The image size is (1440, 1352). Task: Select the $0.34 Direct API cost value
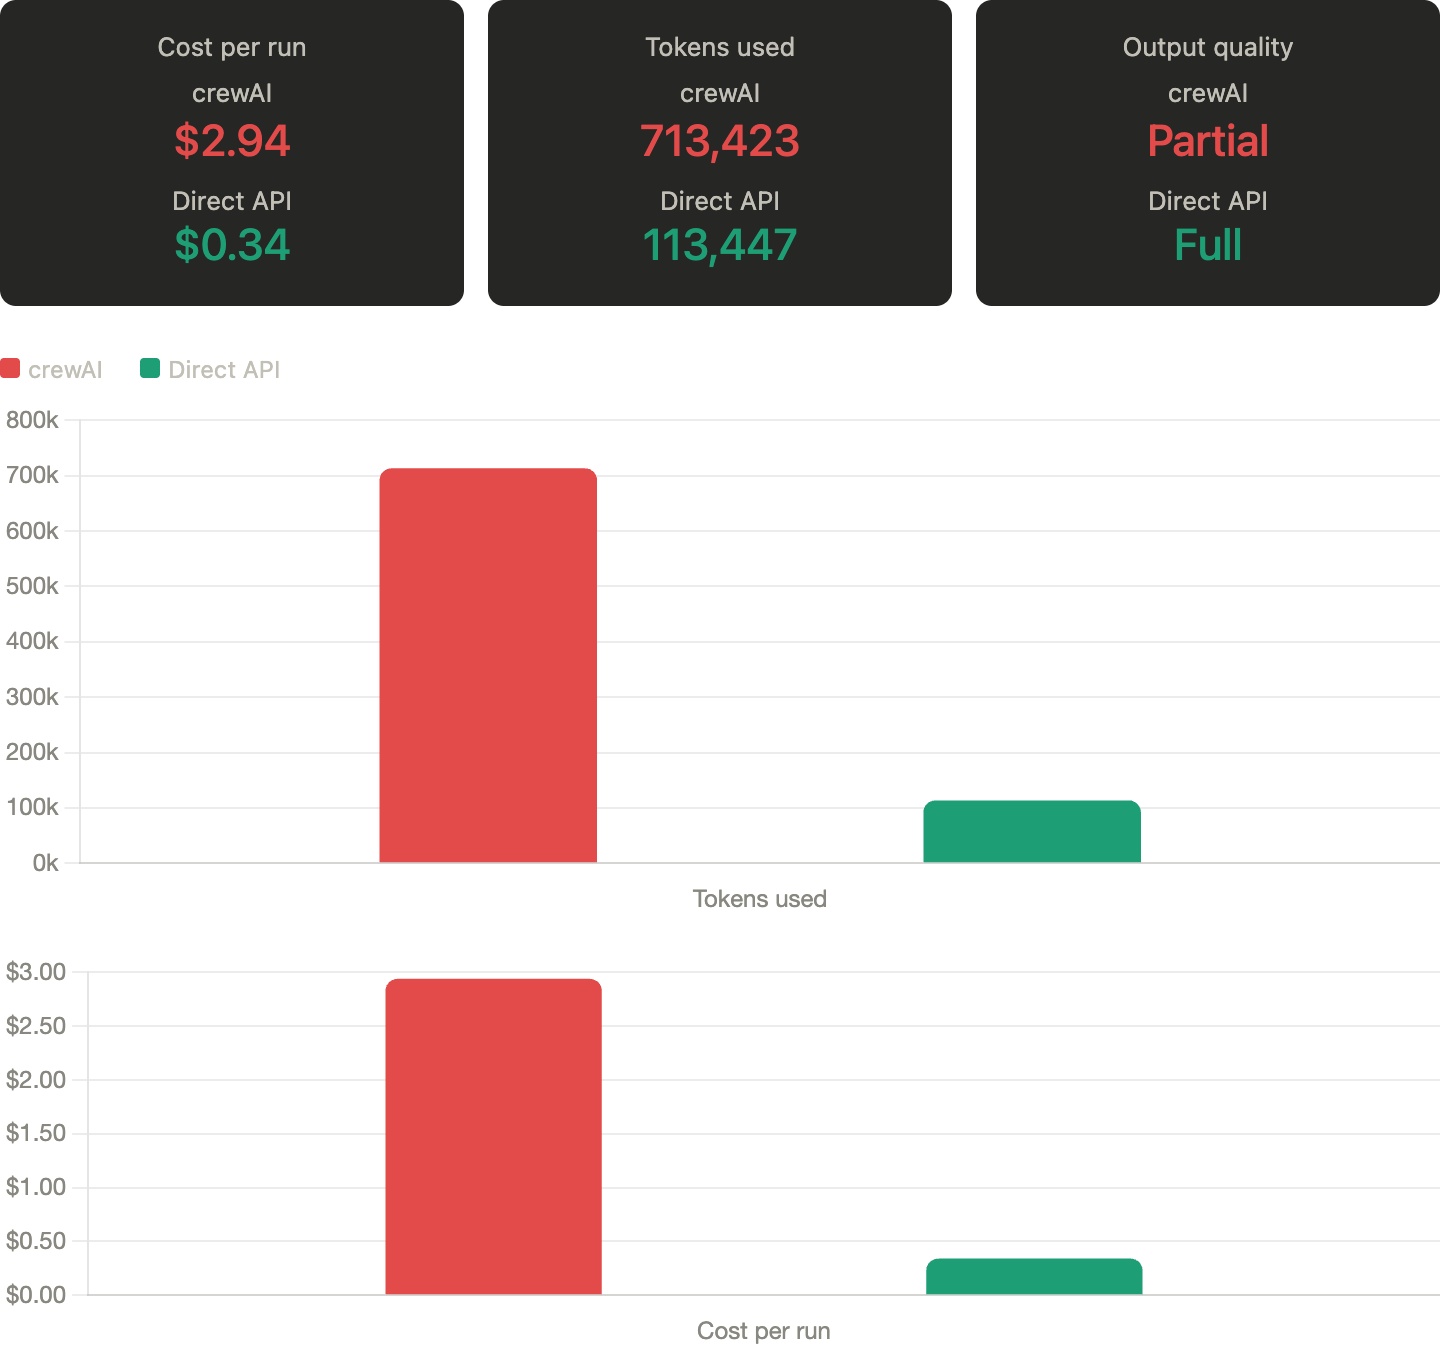(x=232, y=245)
